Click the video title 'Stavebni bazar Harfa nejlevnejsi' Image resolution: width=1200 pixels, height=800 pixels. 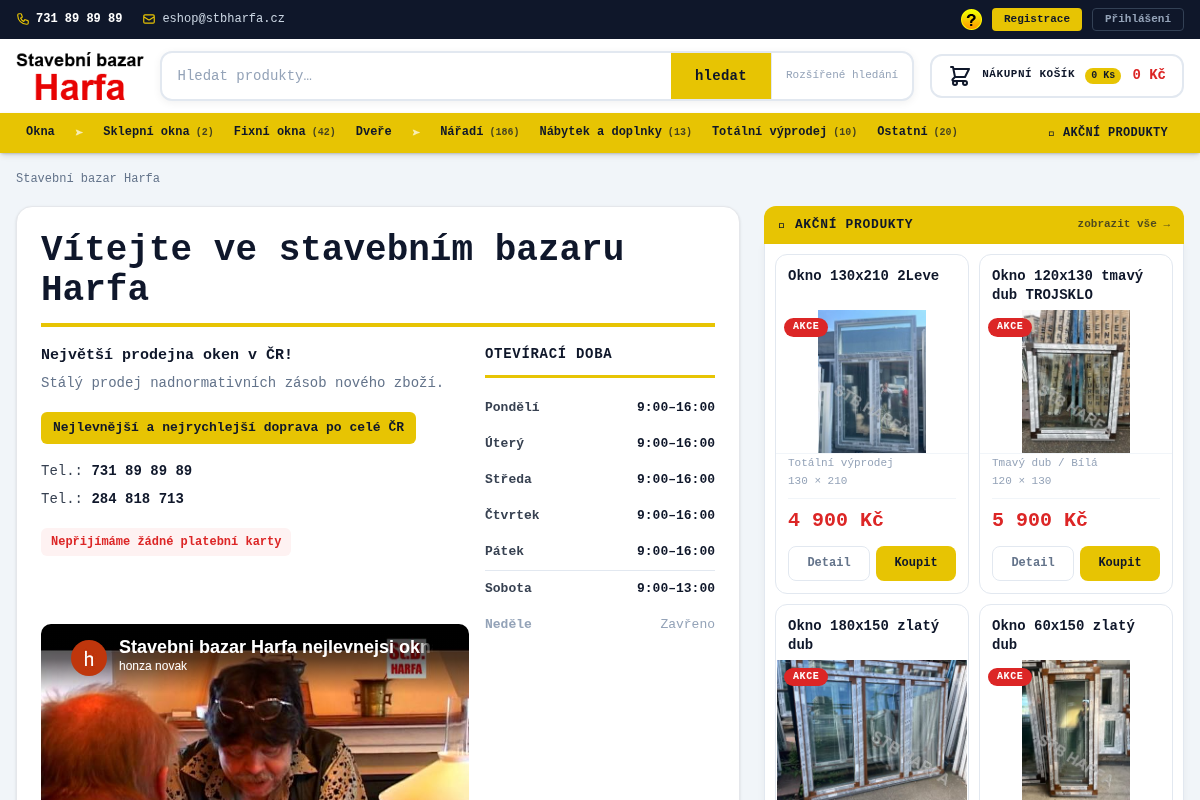coord(272,647)
